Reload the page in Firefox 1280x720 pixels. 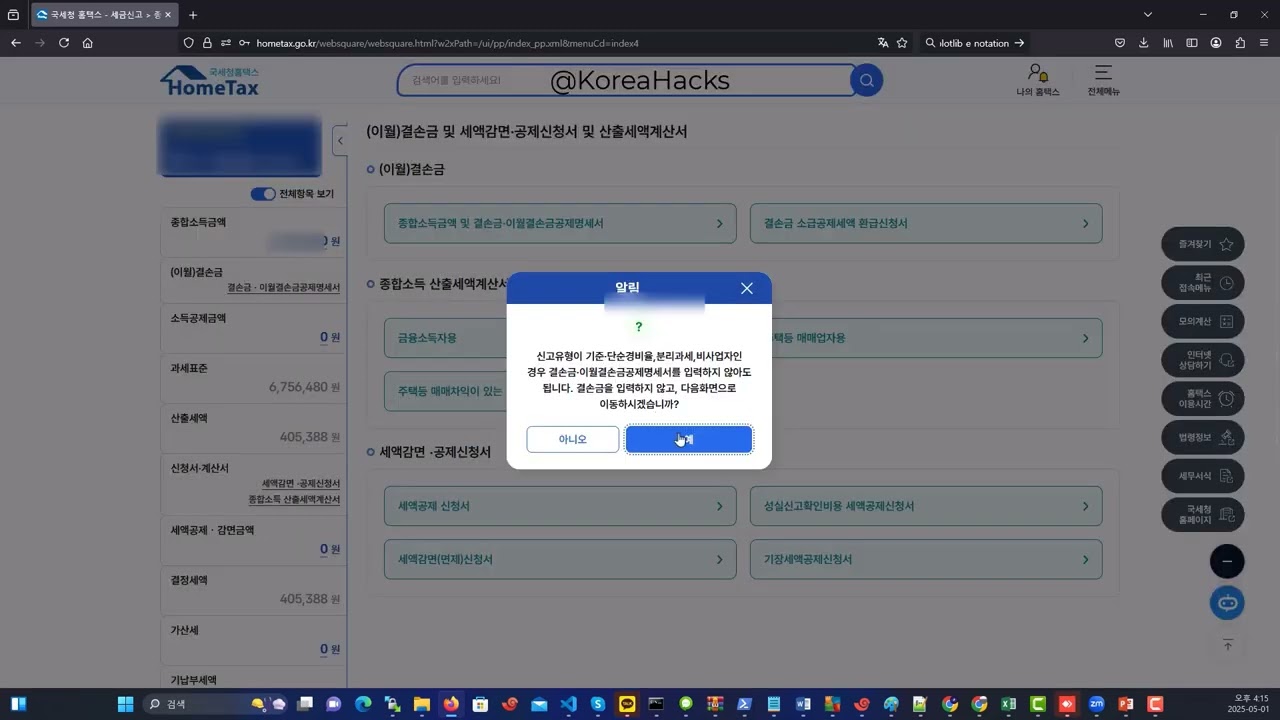coord(64,43)
